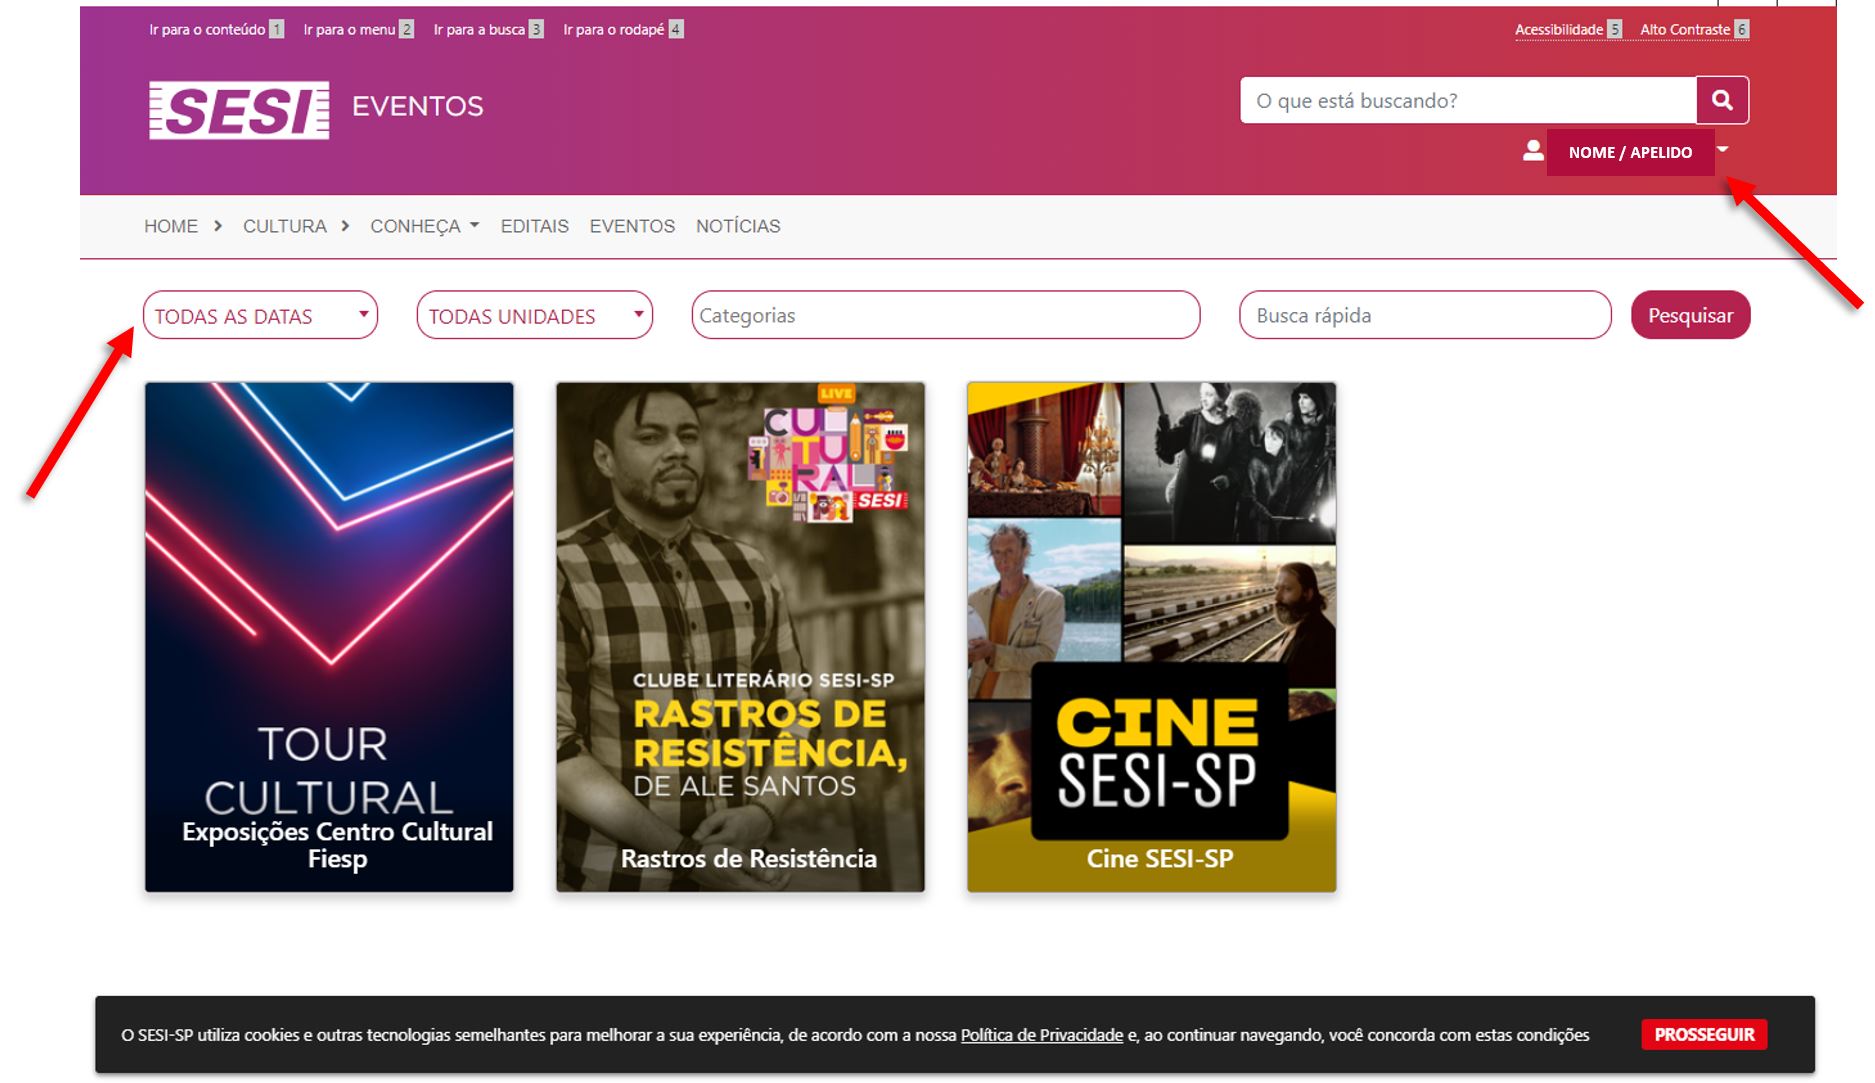This screenshot has height=1083, width=1875.
Task: Open the EDITAIS section
Action: tap(534, 226)
